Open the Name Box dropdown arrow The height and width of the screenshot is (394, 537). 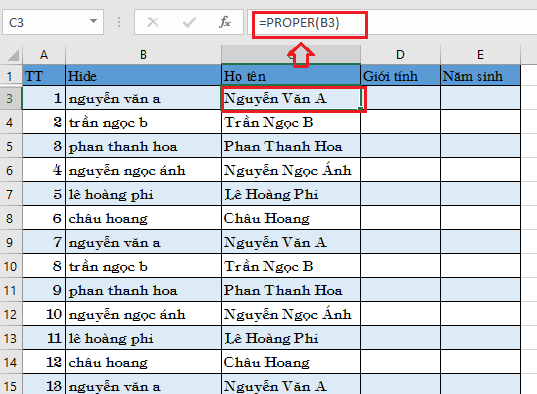point(93,22)
